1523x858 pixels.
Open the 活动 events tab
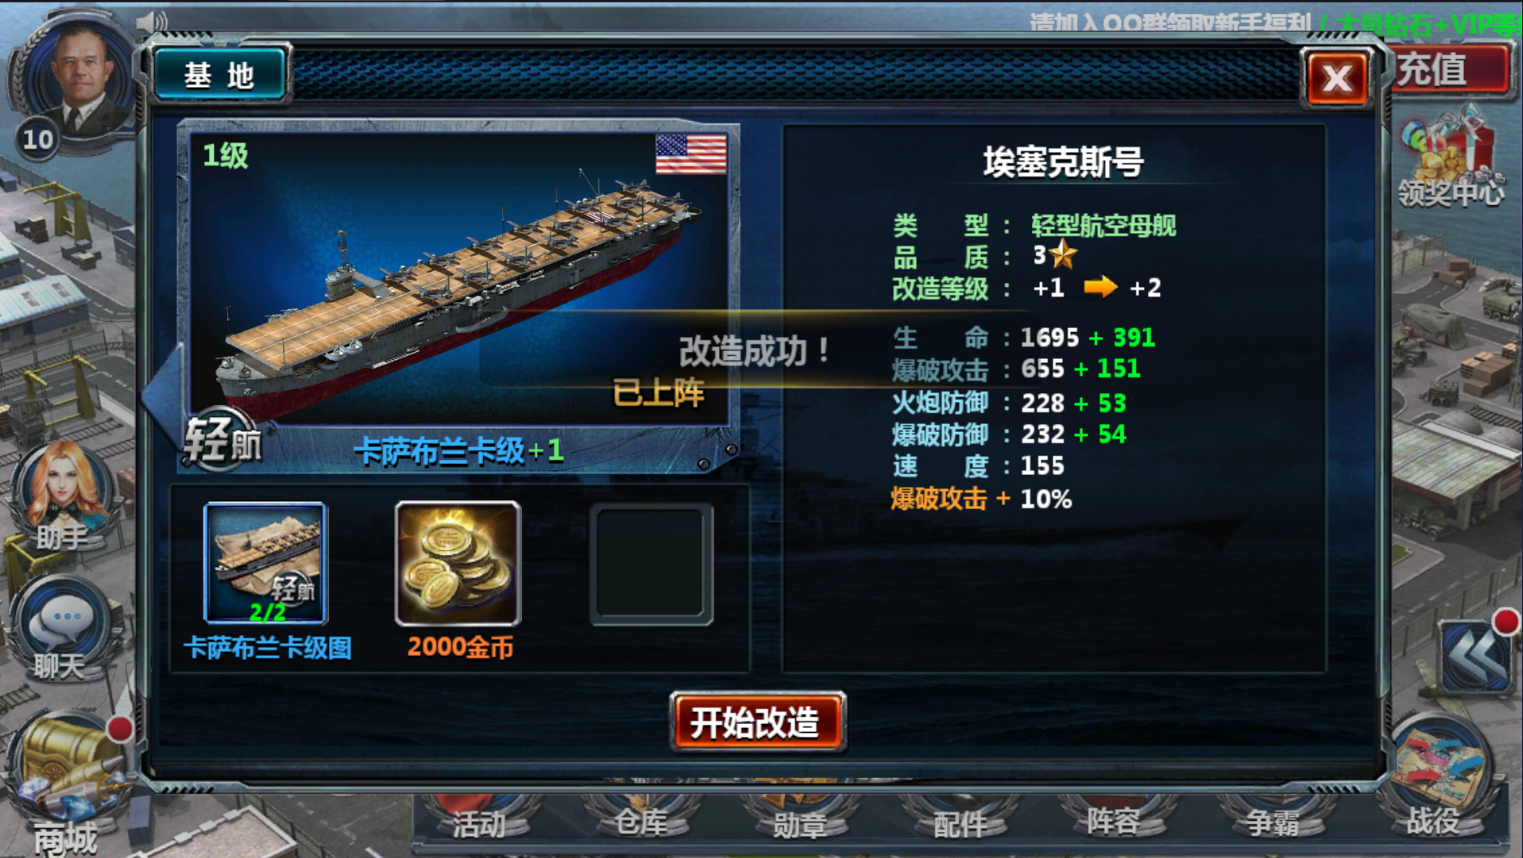pyautogui.click(x=478, y=820)
